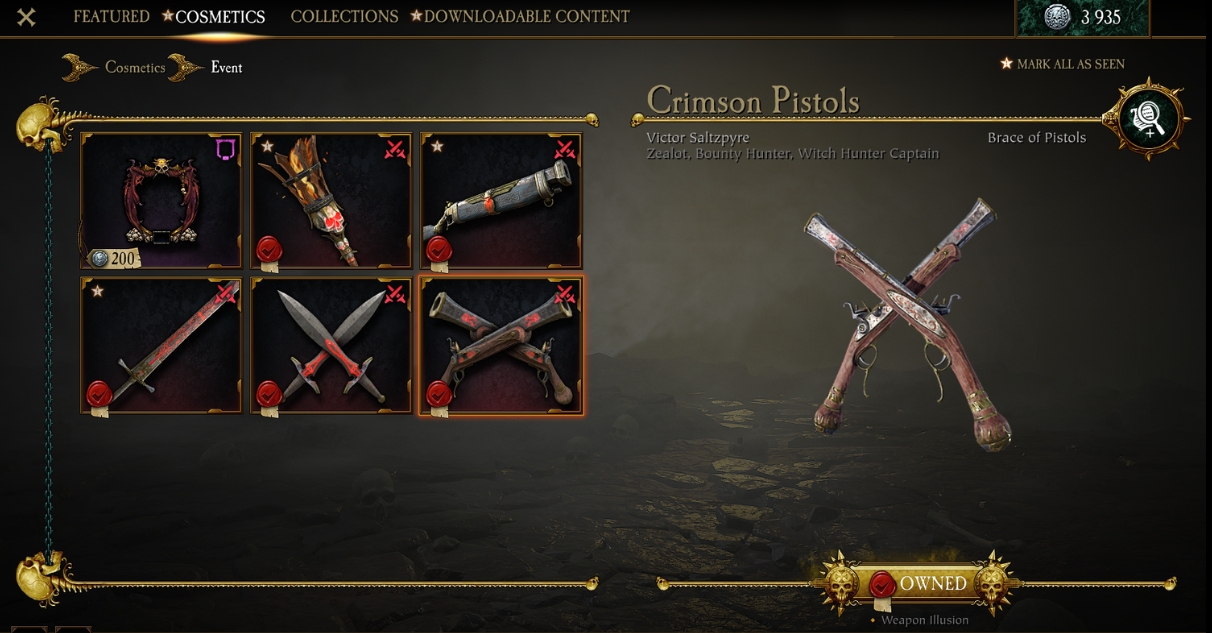Select the crimson blunderbuss weapon thumbnail
This screenshot has height=633, width=1212.
501,201
